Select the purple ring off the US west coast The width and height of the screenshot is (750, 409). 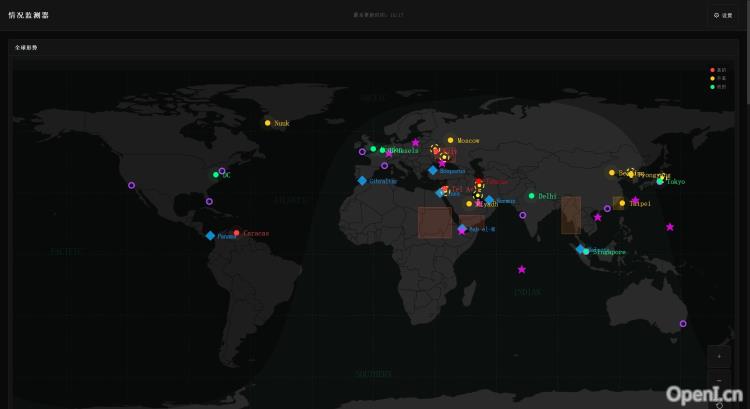tap(132, 185)
